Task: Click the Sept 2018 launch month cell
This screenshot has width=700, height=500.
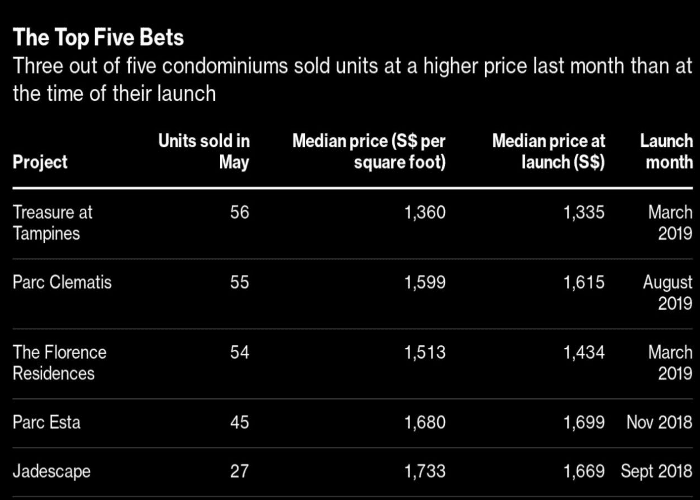Action: [x=657, y=471]
